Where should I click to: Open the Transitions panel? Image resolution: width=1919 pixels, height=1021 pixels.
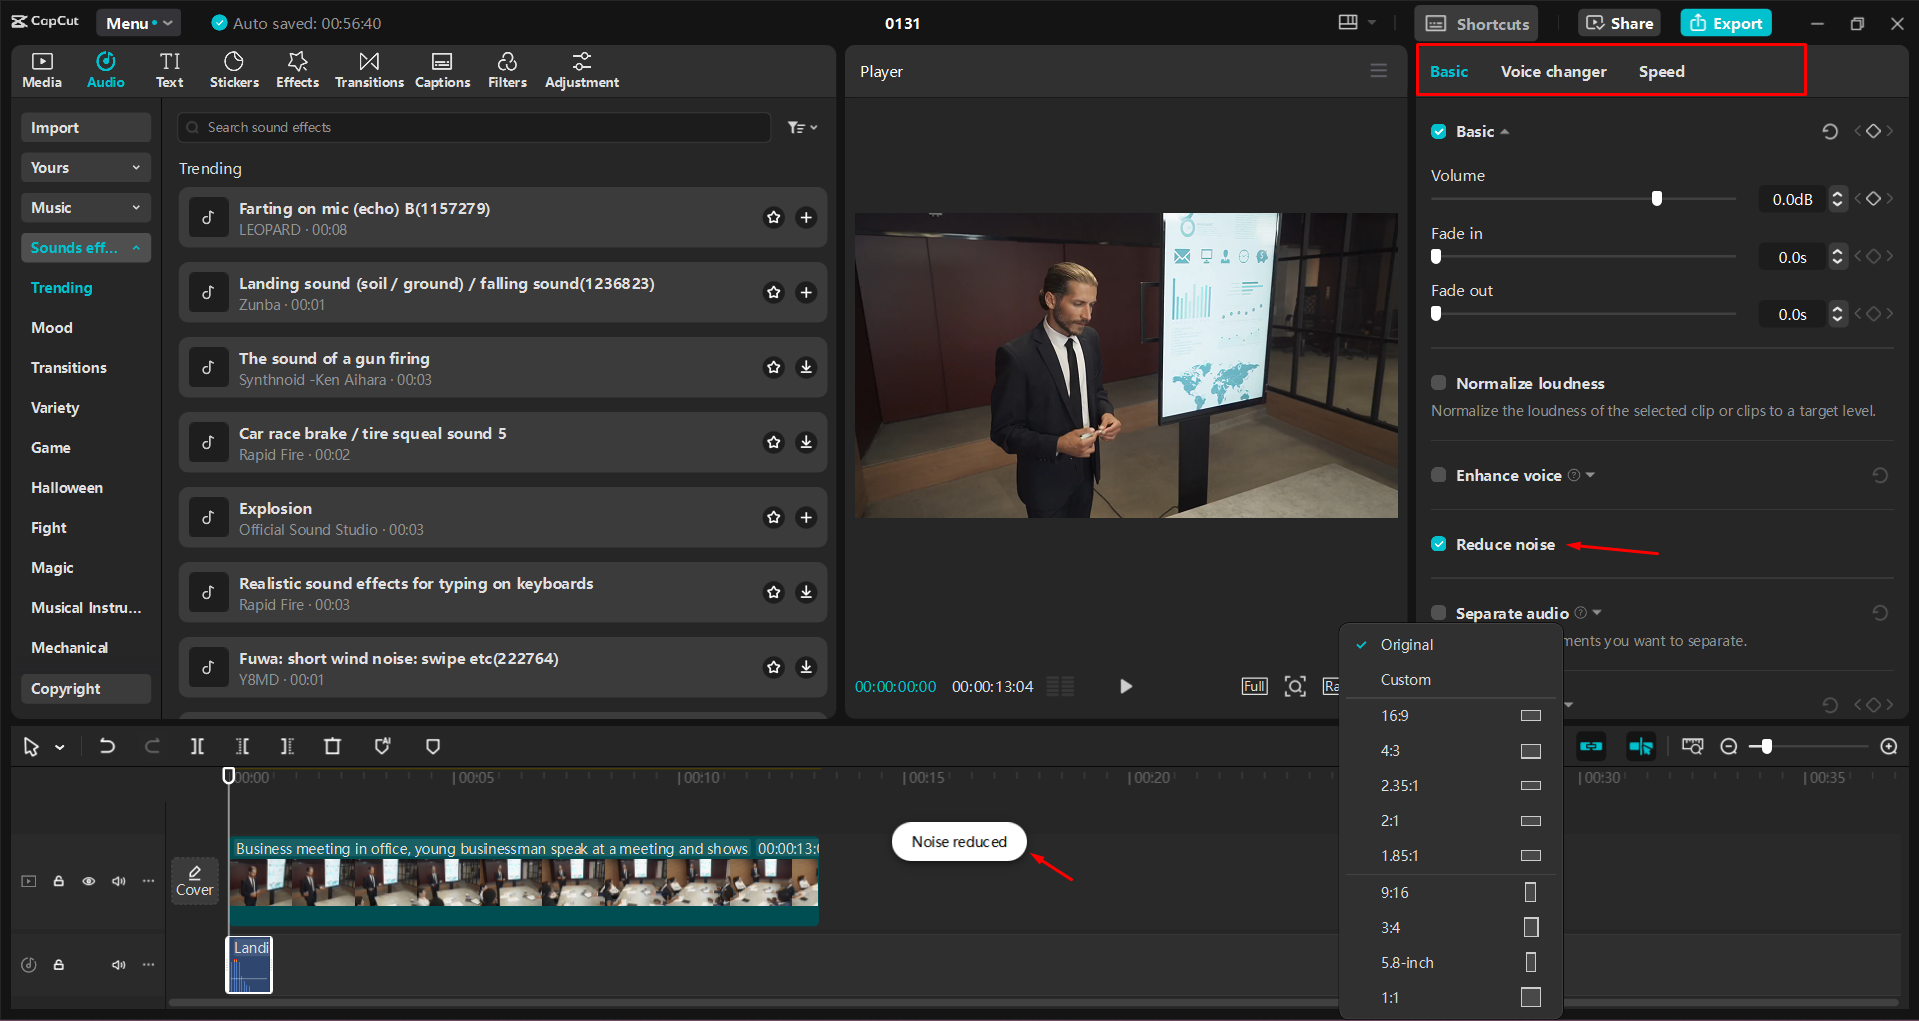pyautogui.click(x=369, y=70)
